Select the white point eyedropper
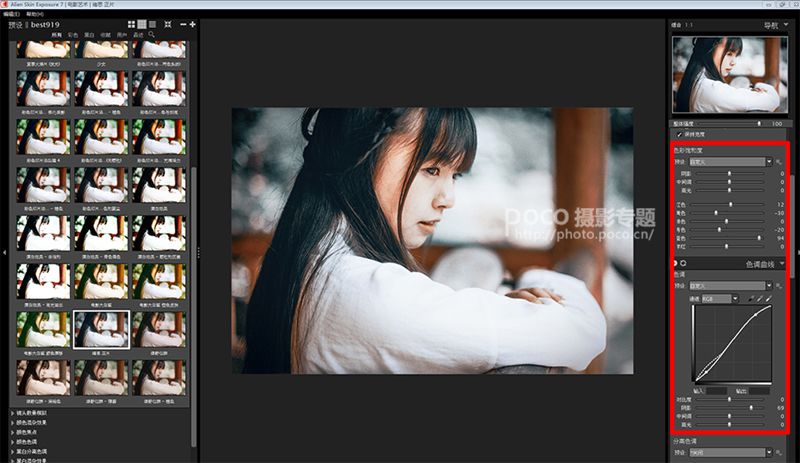The width and height of the screenshot is (800, 463). coord(769,299)
